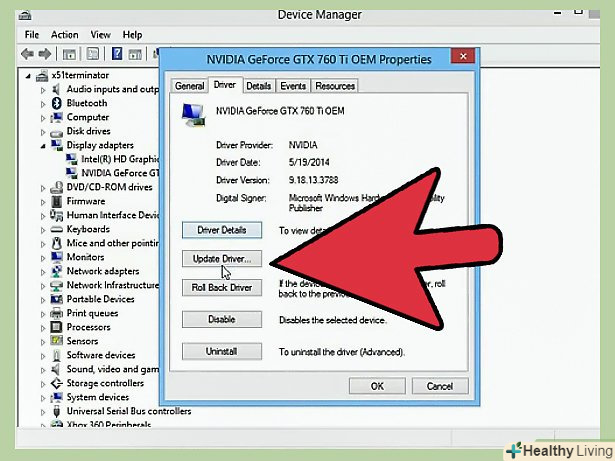Dismiss dialog with Cancel button
Screen dimensions: 615x461
coord(440,386)
